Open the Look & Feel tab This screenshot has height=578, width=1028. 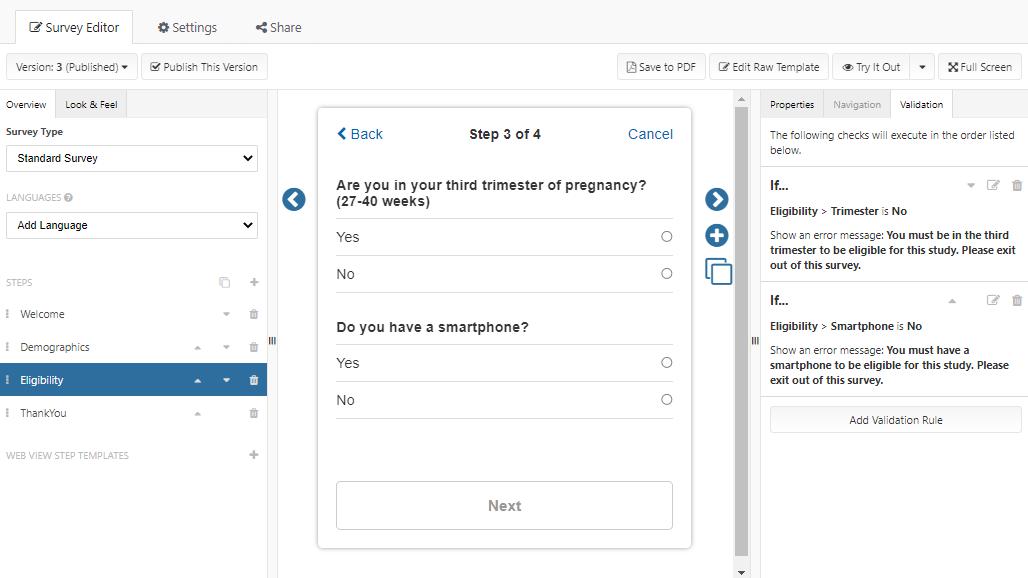(91, 104)
